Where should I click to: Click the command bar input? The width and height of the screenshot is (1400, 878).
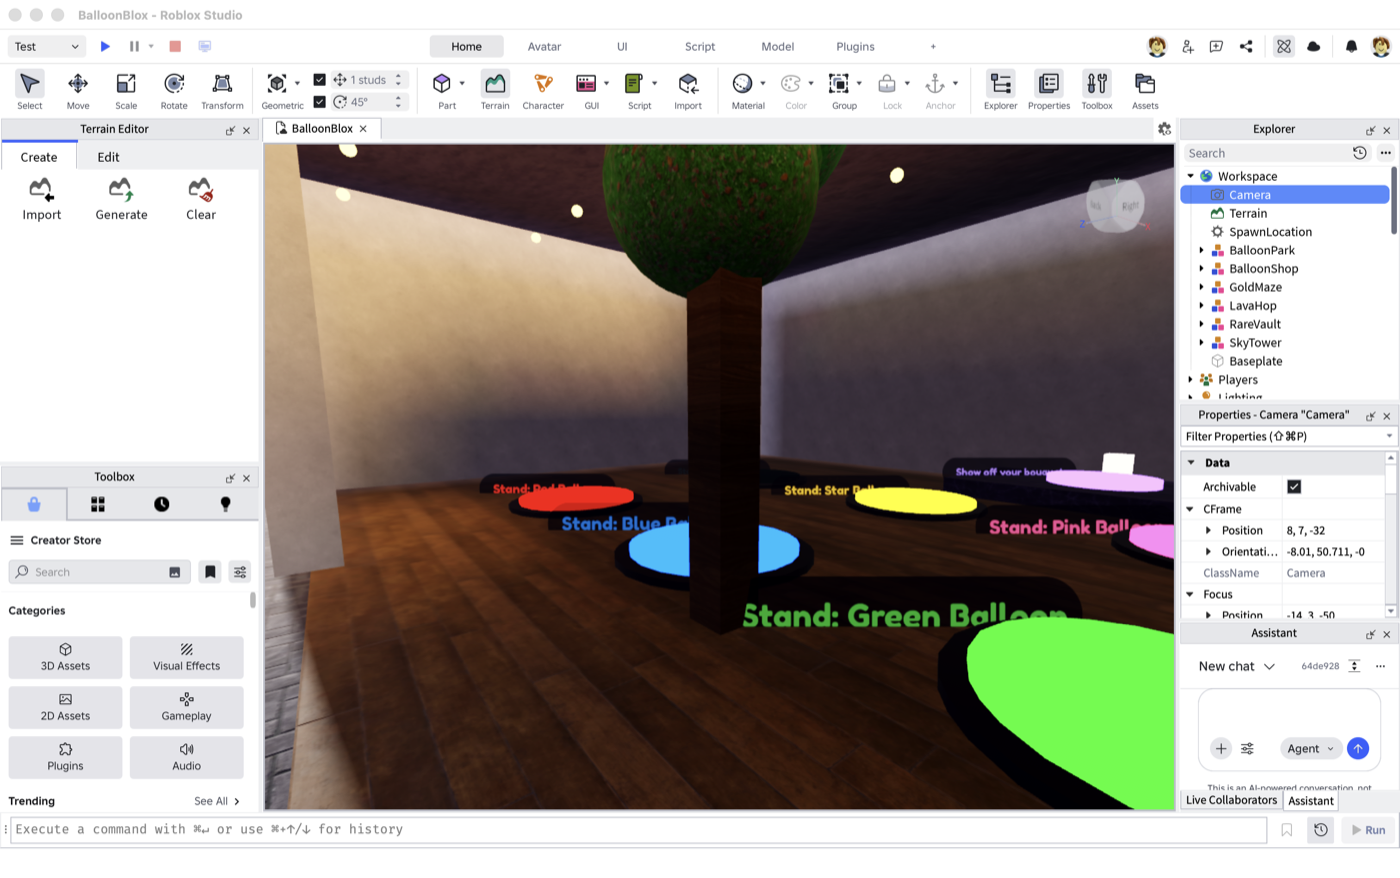point(638,830)
